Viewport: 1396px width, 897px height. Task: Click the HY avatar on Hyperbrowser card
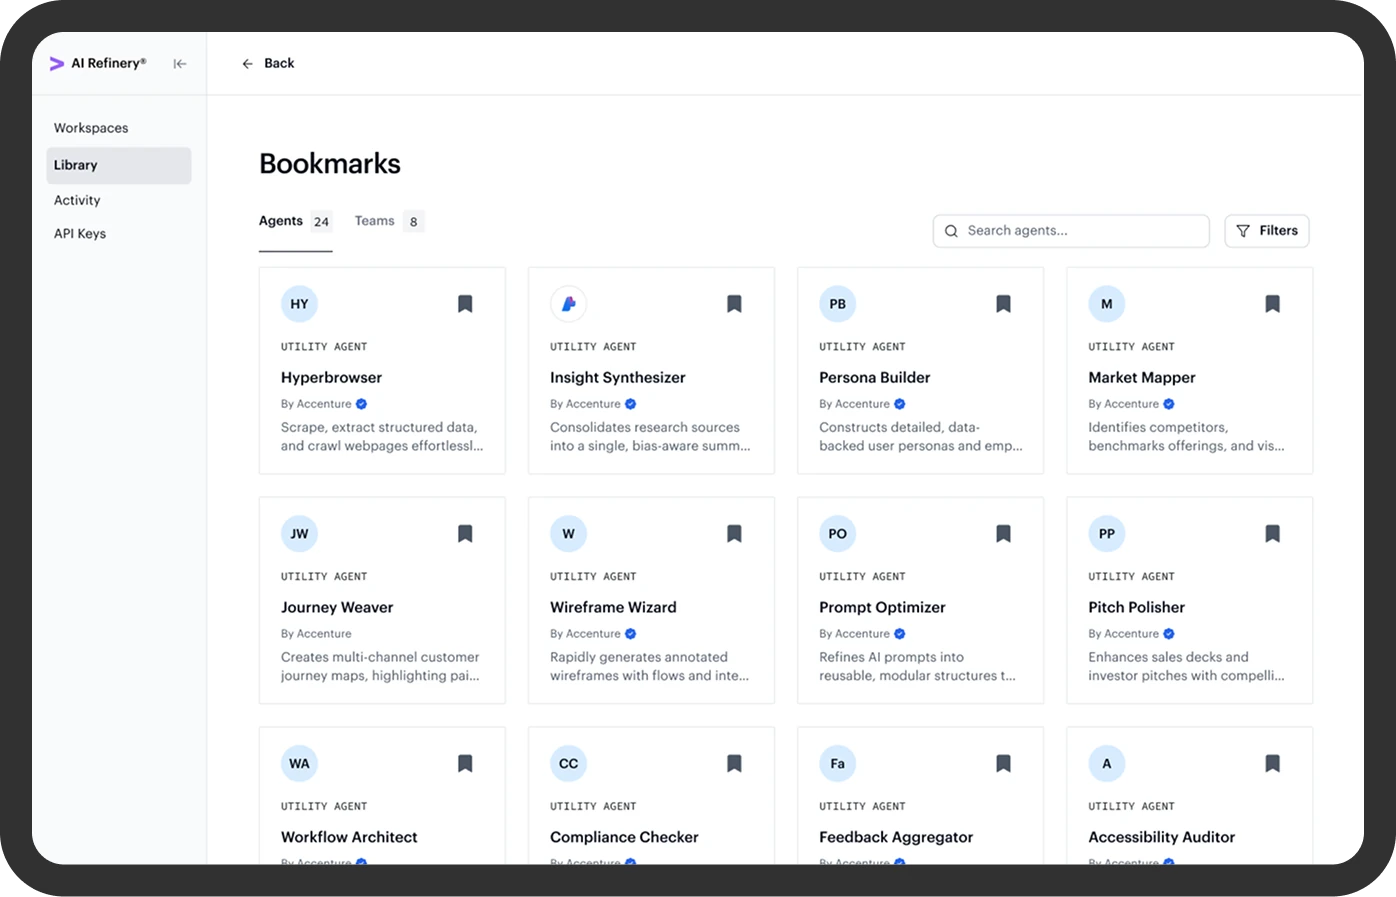tap(299, 304)
